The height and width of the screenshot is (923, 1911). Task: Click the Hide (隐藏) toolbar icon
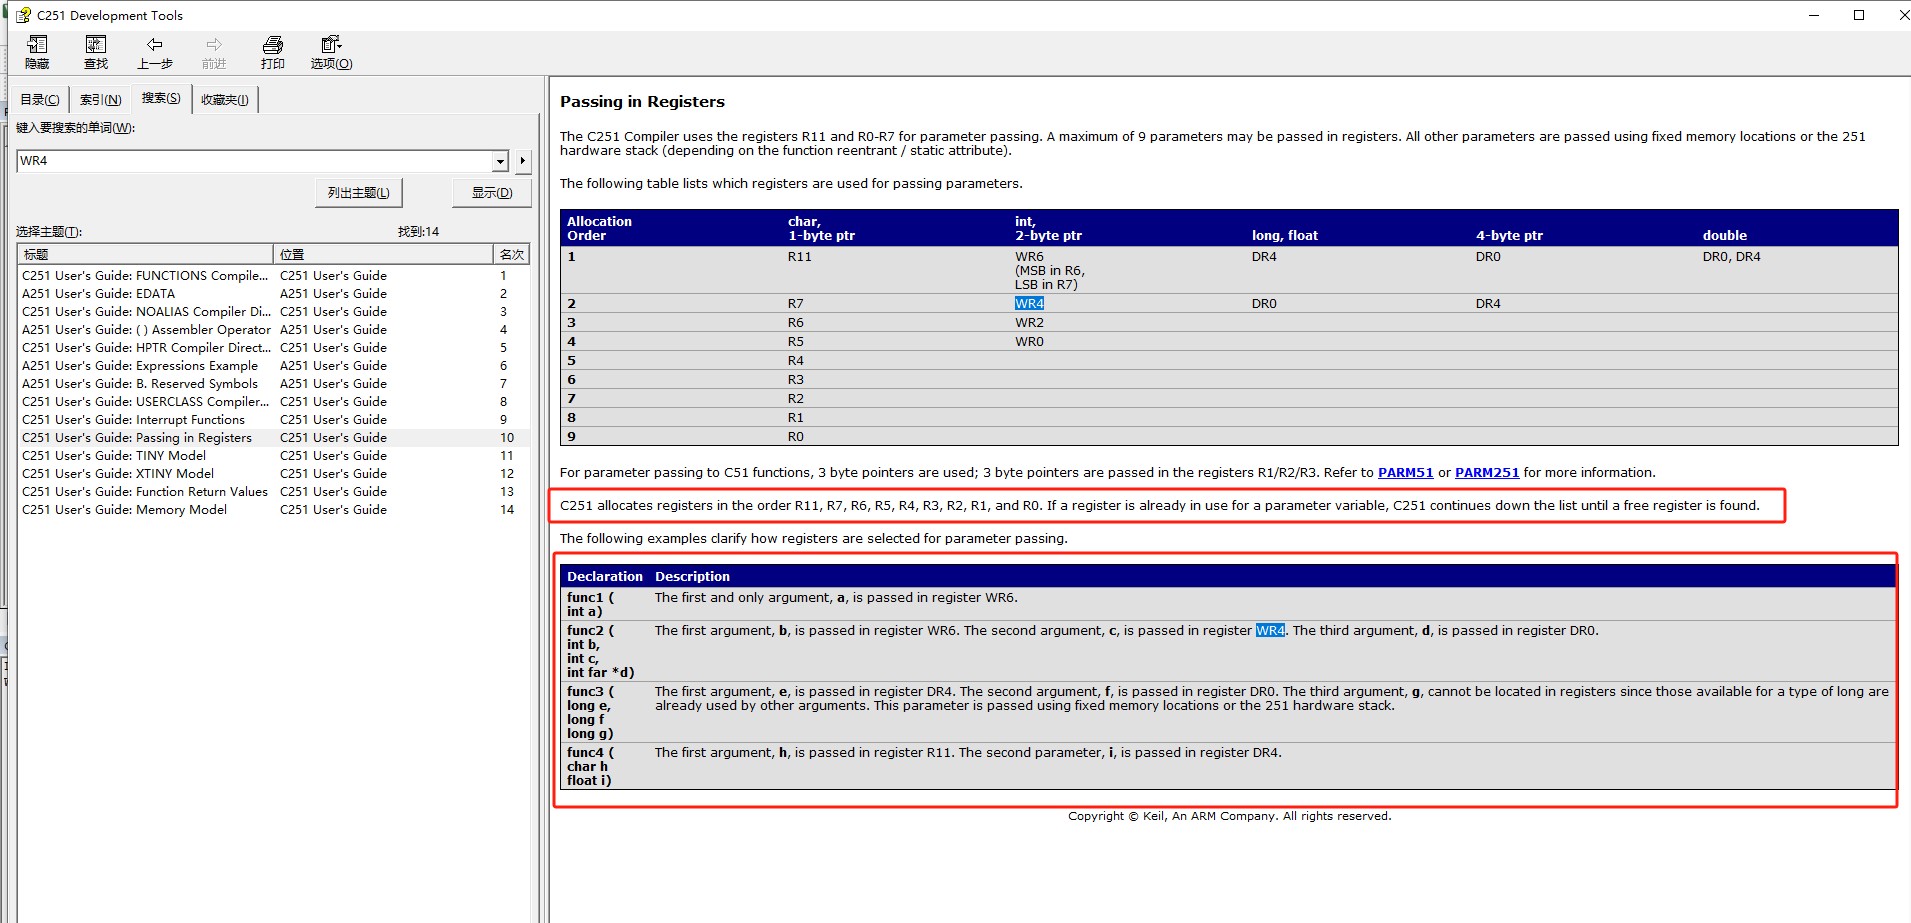(x=37, y=52)
